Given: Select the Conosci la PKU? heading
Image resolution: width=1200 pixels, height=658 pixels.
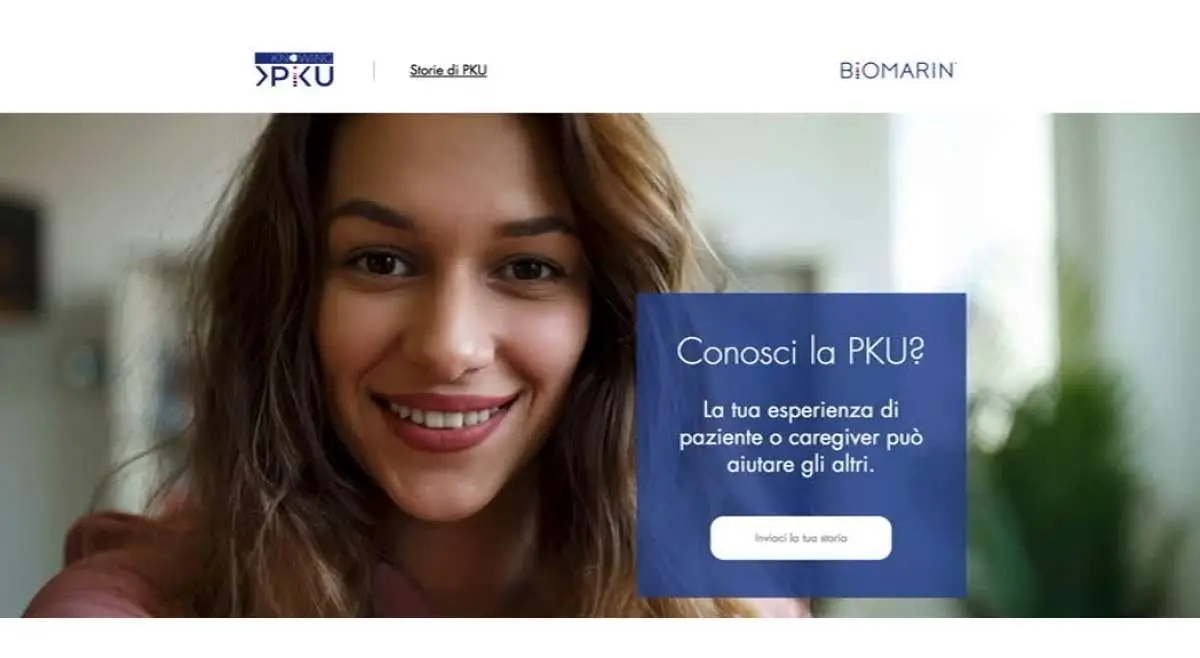Looking at the screenshot, I should point(800,352).
